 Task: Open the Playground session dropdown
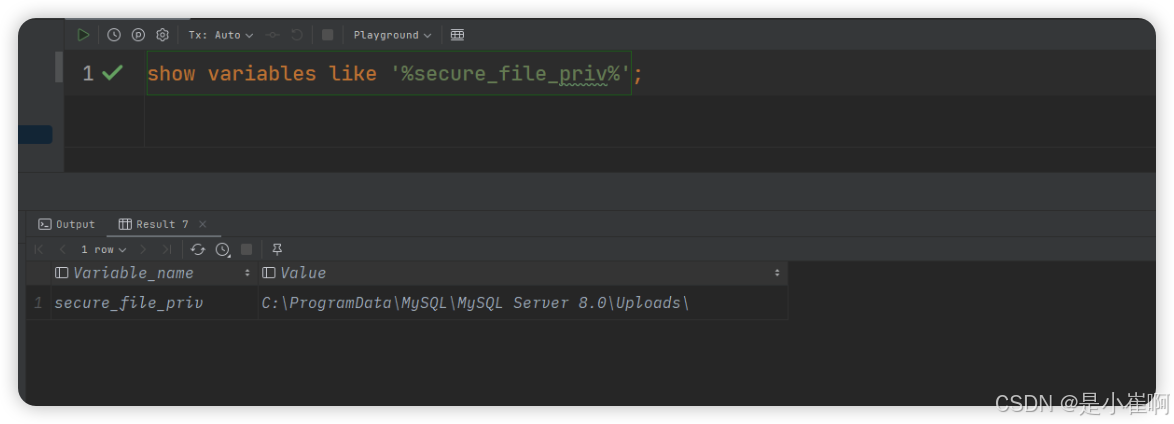392,34
